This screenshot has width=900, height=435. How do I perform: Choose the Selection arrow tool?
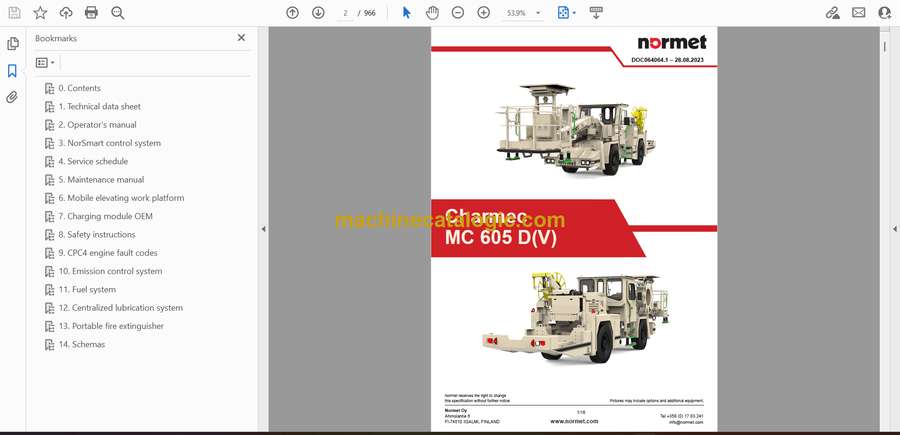tap(406, 13)
